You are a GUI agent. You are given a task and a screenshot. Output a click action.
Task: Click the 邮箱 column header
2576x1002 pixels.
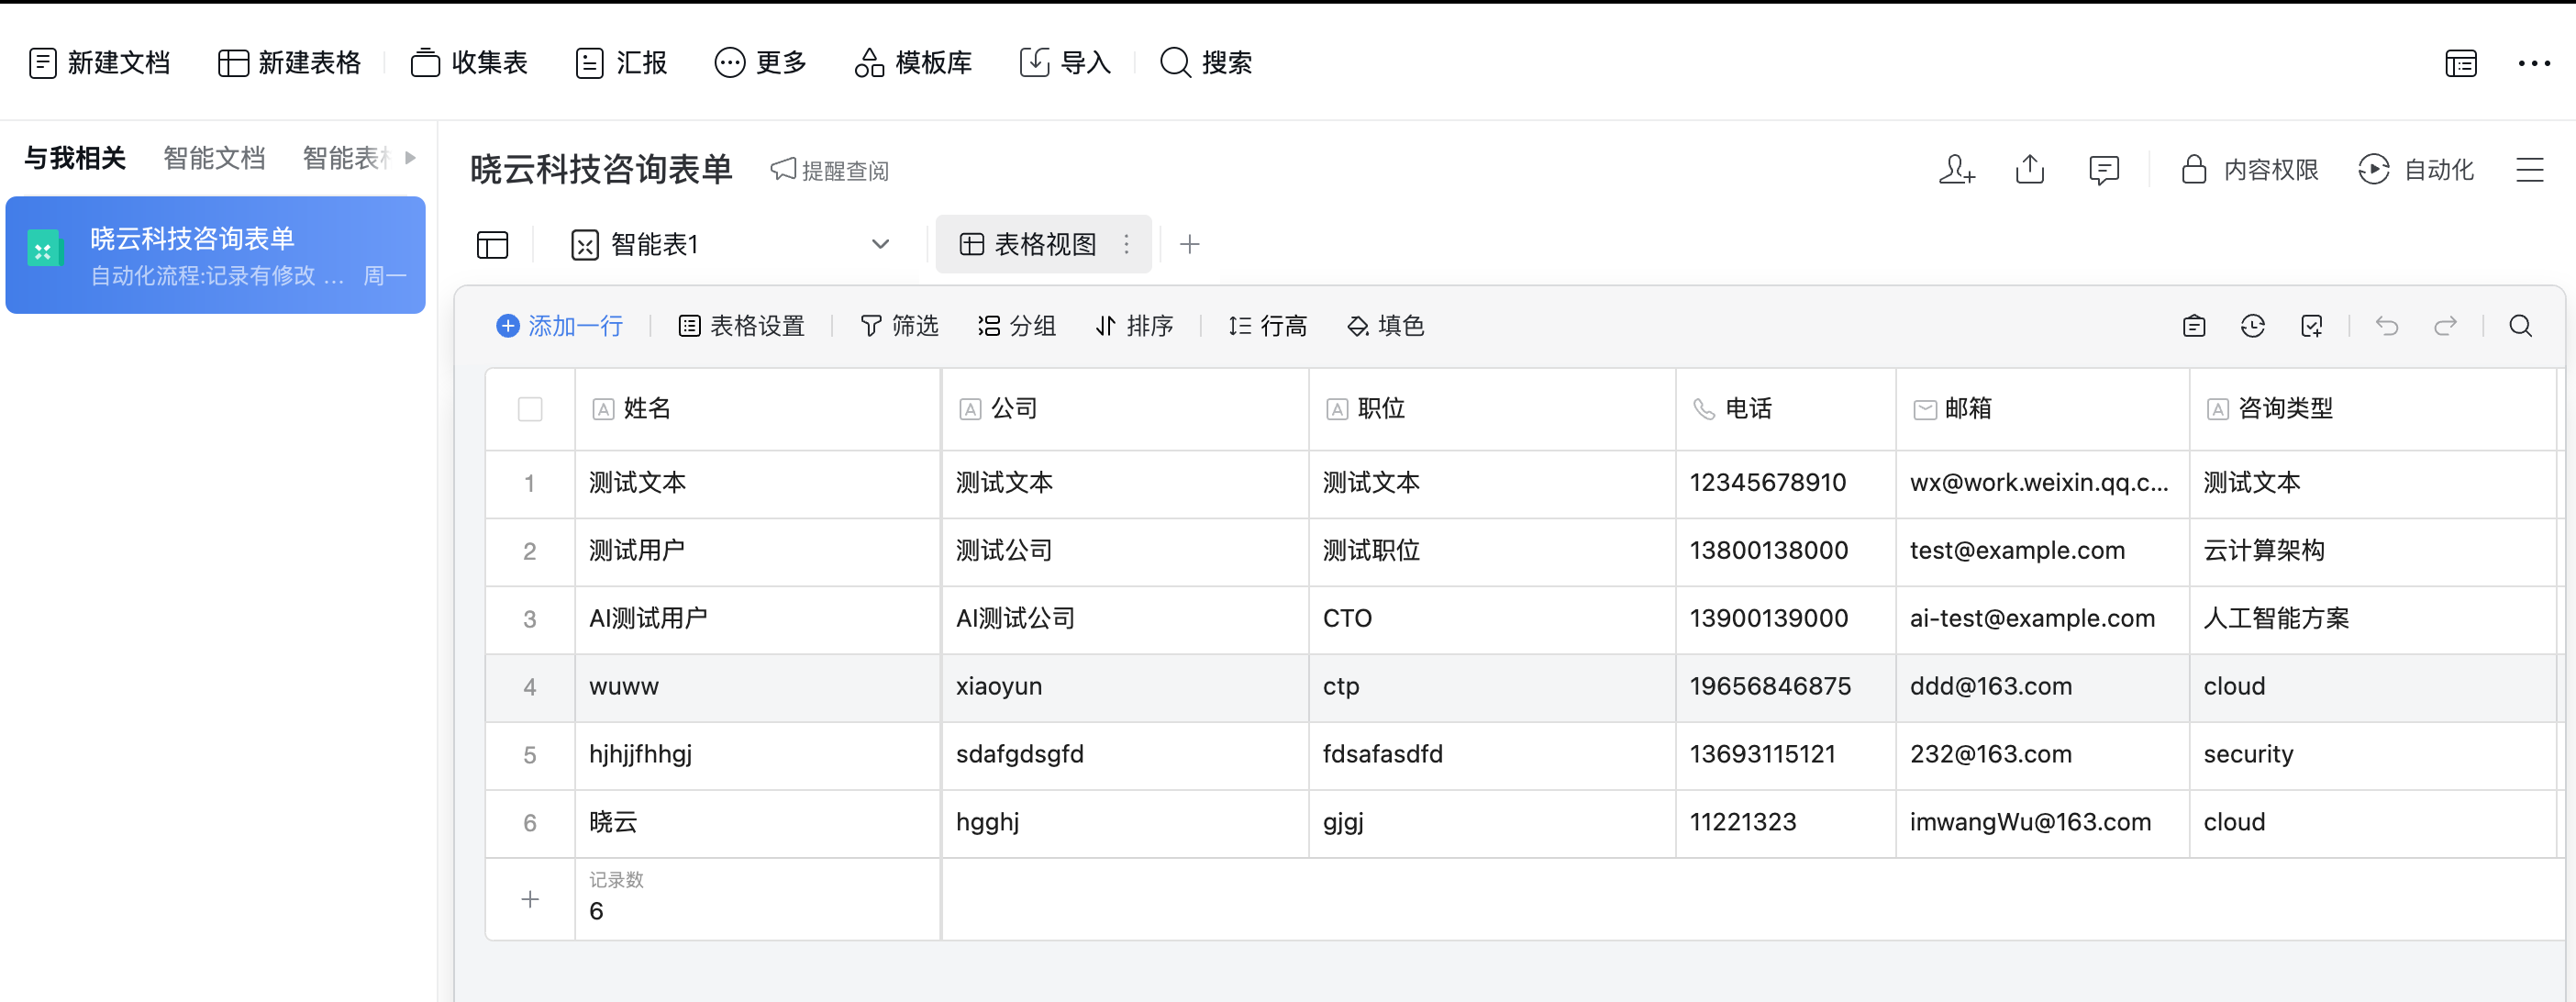tap(2043, 409)
